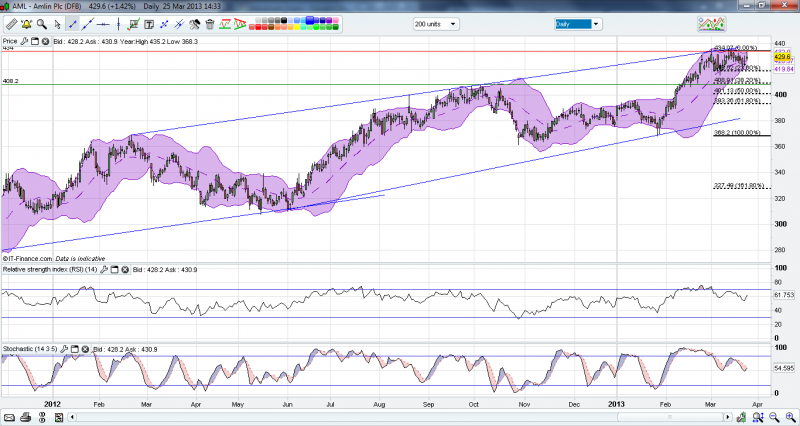The height and width of the screenshot is (426, 800).
Task: Select the extended trend line tool
Action: click(x=88, y=24)
